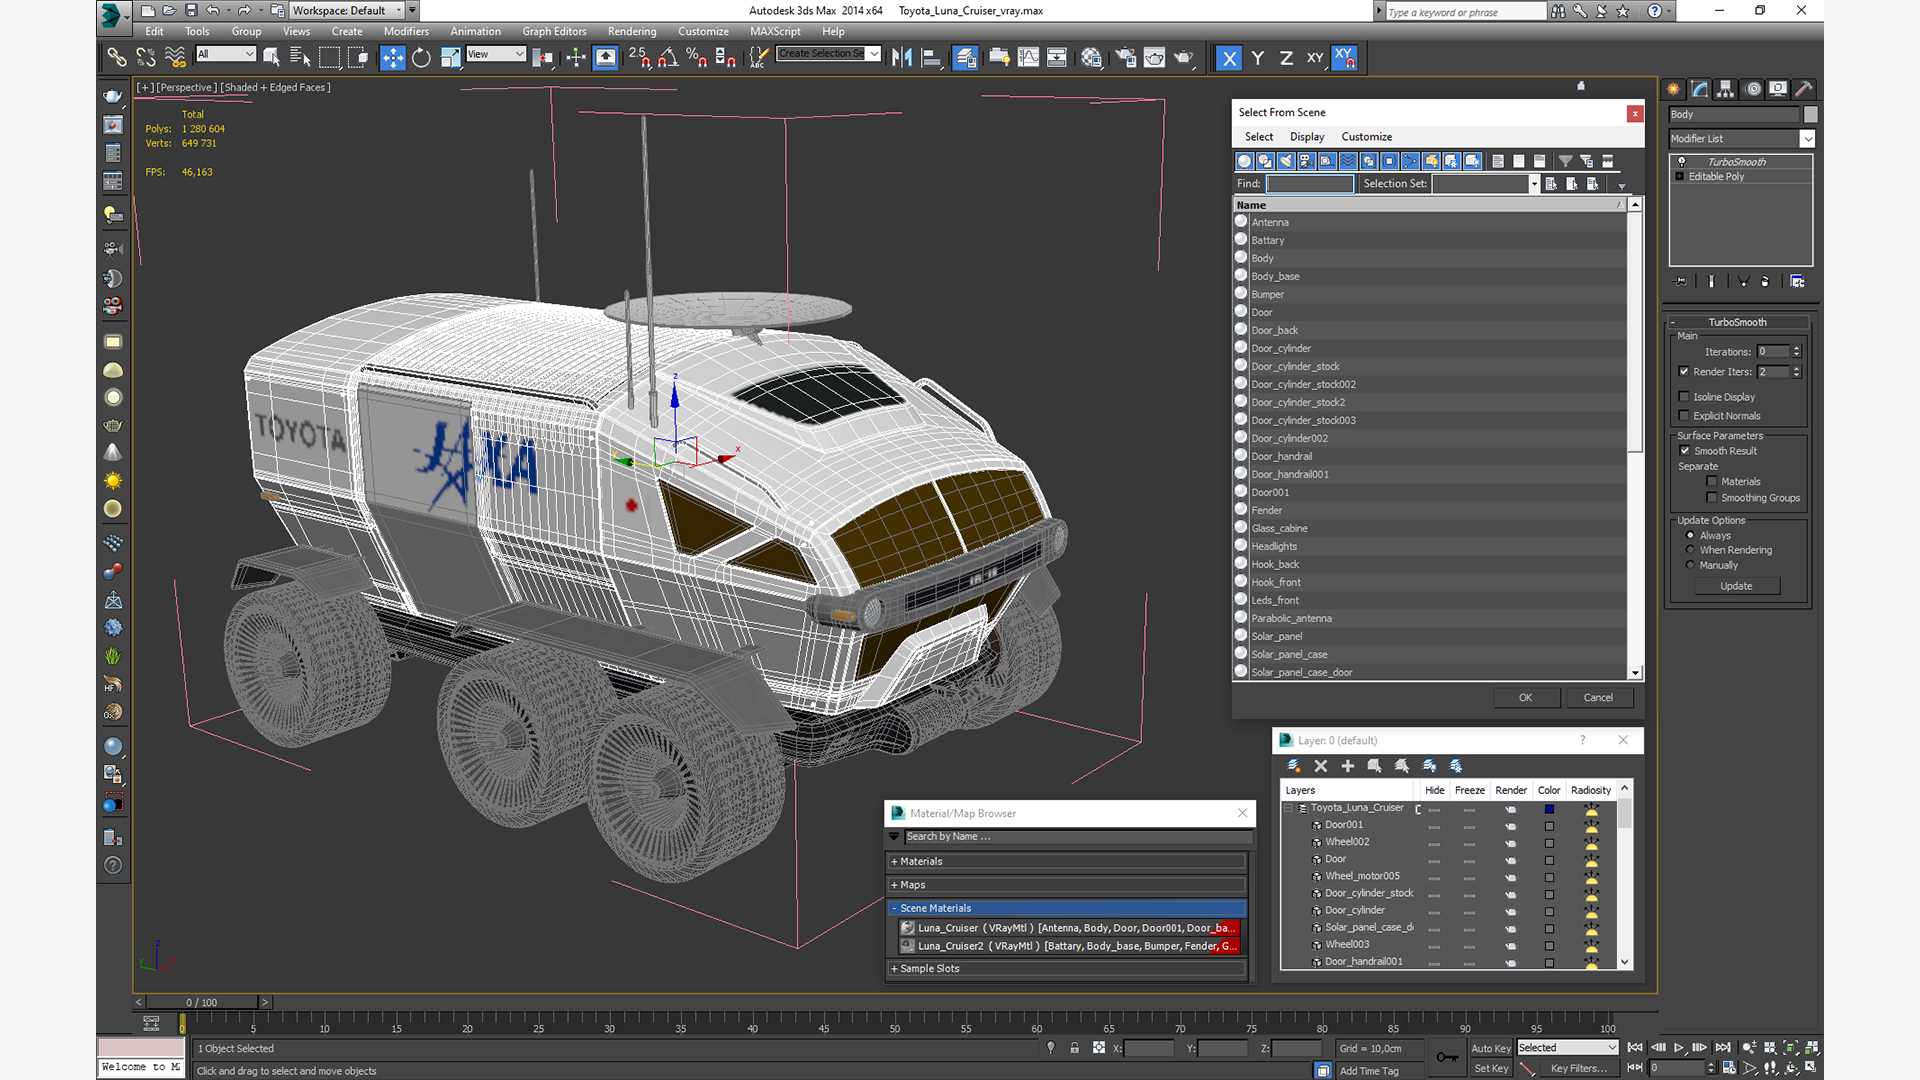Toggle the Percent Snap icon
This screenshot has height=1080, width=1920.
tap(697, 58)
